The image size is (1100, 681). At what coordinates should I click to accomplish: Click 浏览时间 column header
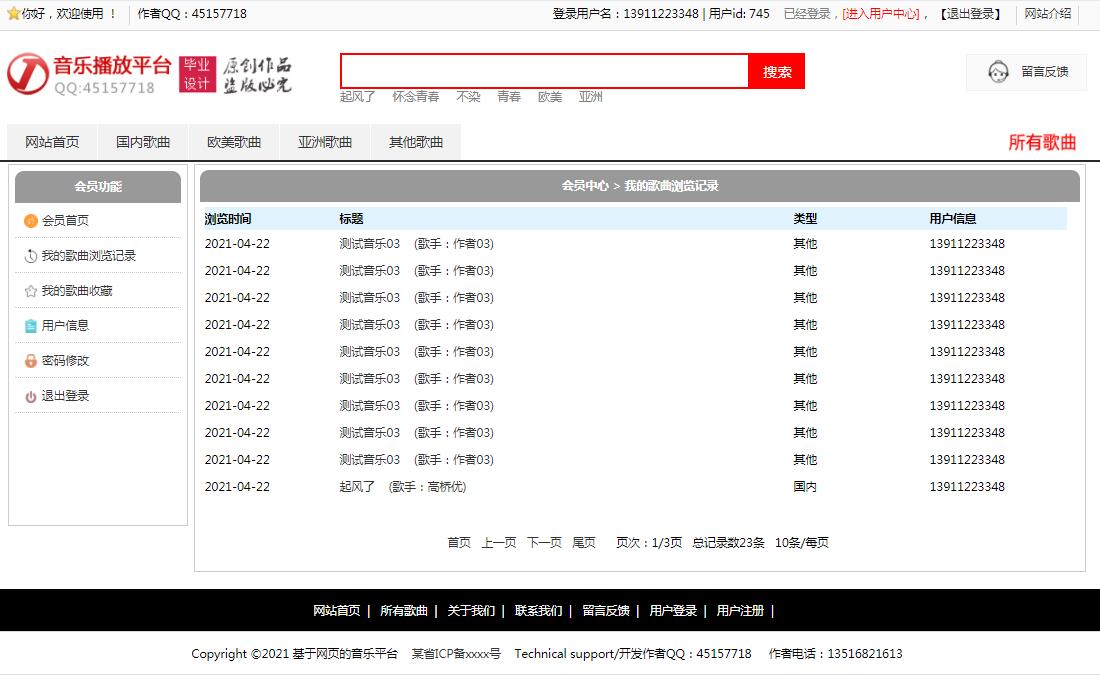[x=228, y=219]
